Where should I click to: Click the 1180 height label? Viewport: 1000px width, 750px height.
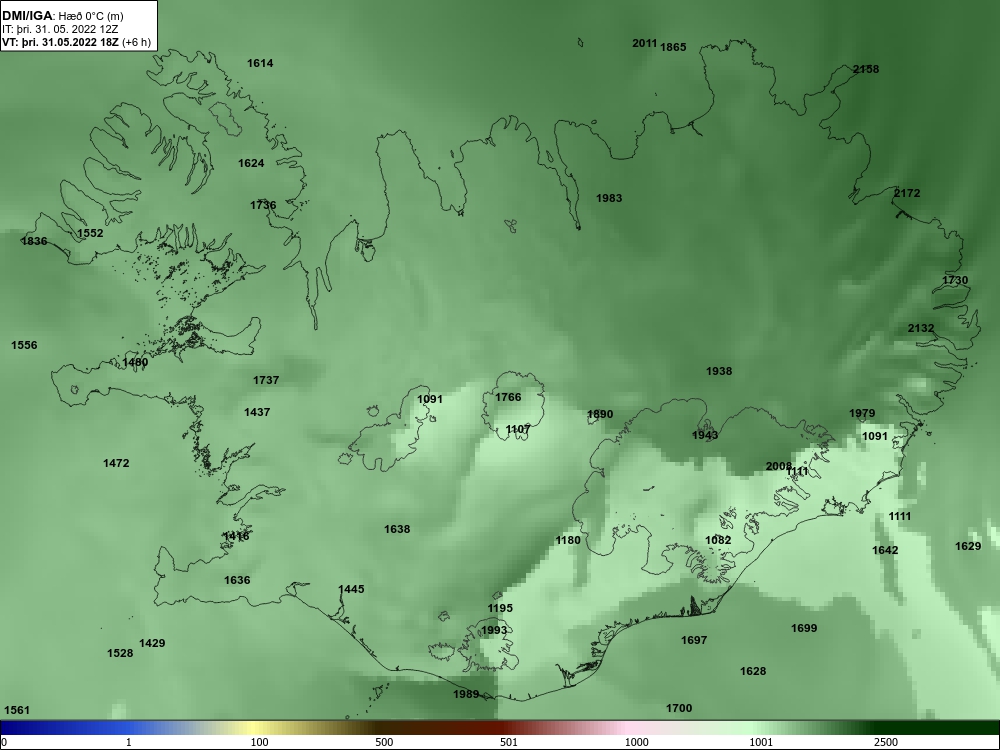tap(568, 541)
